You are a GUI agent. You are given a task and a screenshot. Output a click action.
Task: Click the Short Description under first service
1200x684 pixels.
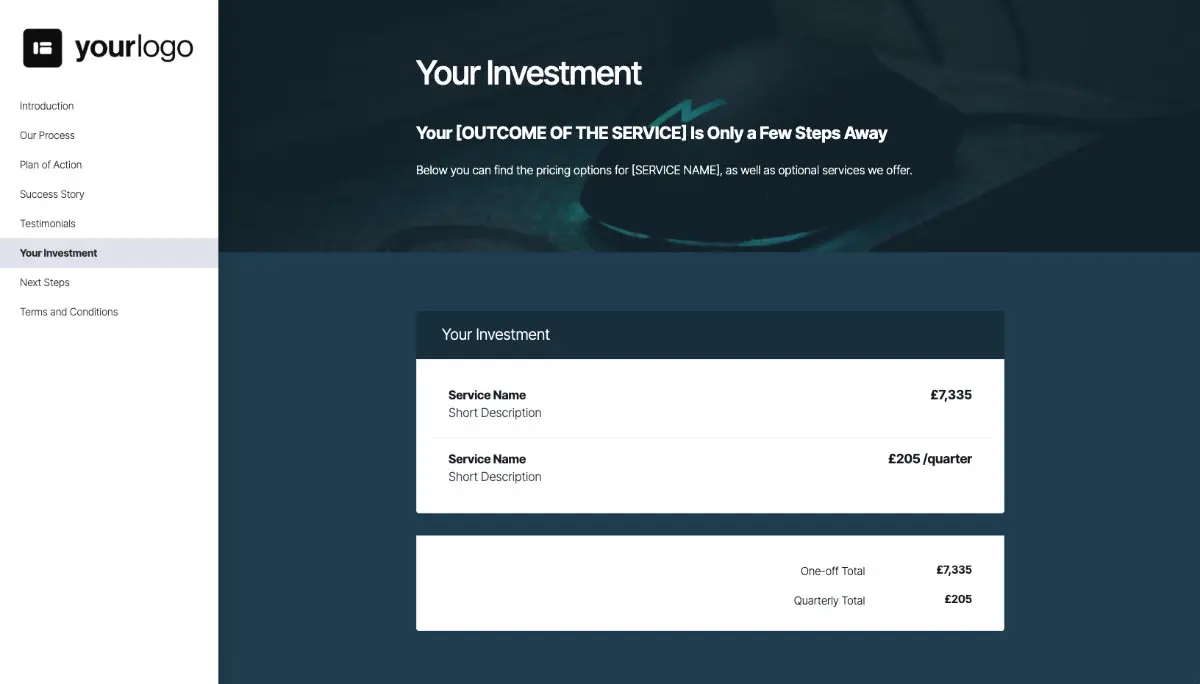tap(495, 412)
